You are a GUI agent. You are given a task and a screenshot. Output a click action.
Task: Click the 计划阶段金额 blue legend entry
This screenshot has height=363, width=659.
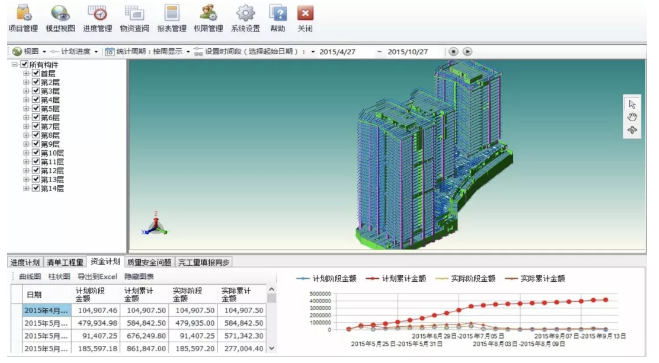point(327,279)
